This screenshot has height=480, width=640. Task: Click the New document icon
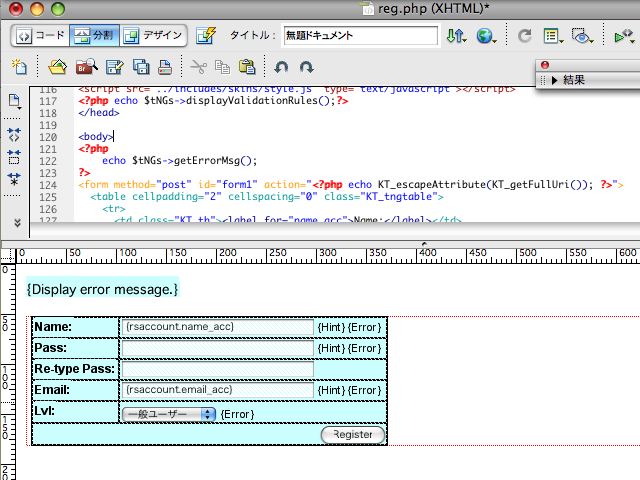tap(19, 67)
